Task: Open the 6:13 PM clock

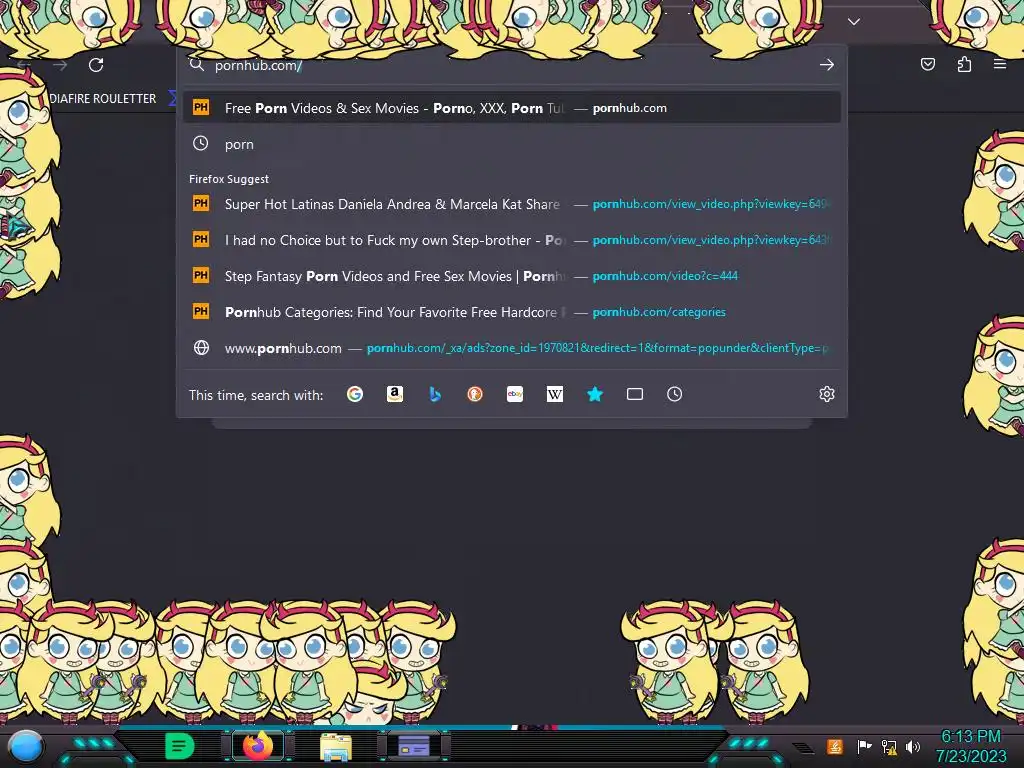Action: click(971, 746)
